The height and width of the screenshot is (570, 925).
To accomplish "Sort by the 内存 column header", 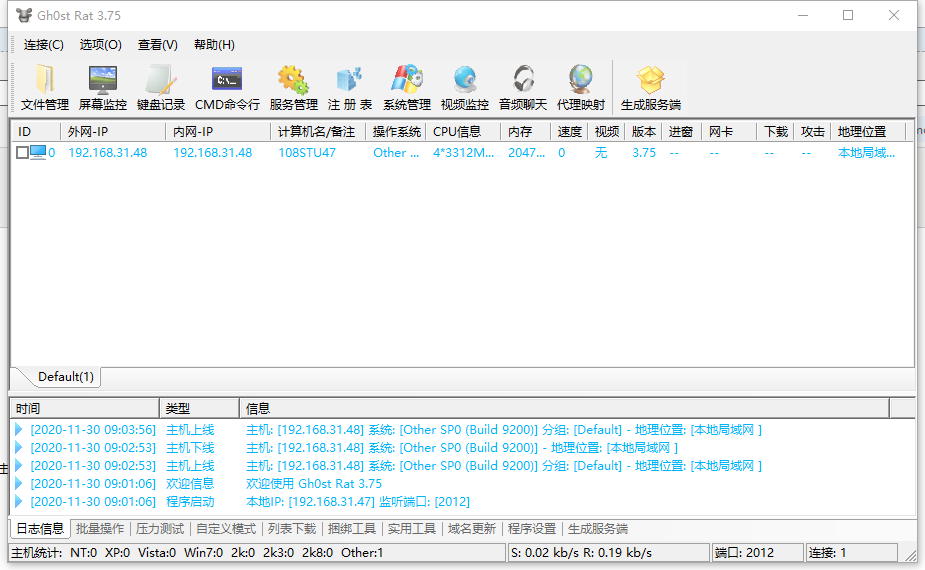I will (526, 132).
